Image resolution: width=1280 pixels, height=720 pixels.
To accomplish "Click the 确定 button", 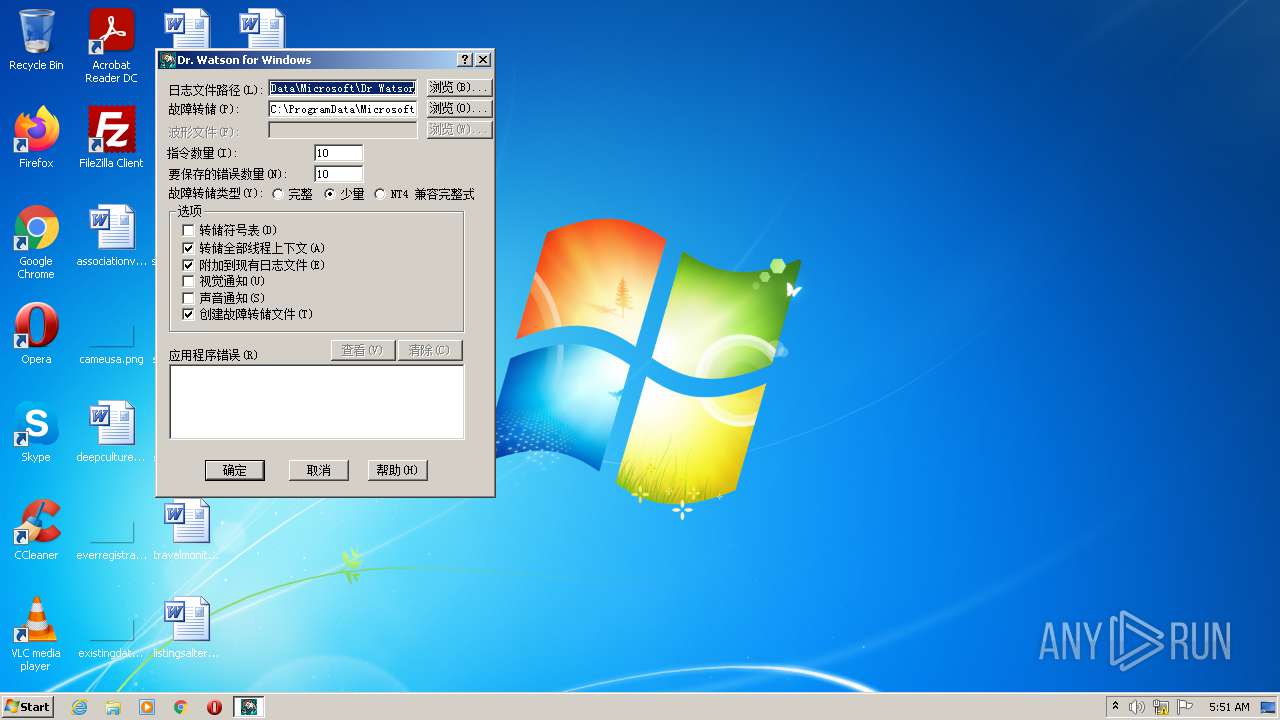I will [234, 470].
